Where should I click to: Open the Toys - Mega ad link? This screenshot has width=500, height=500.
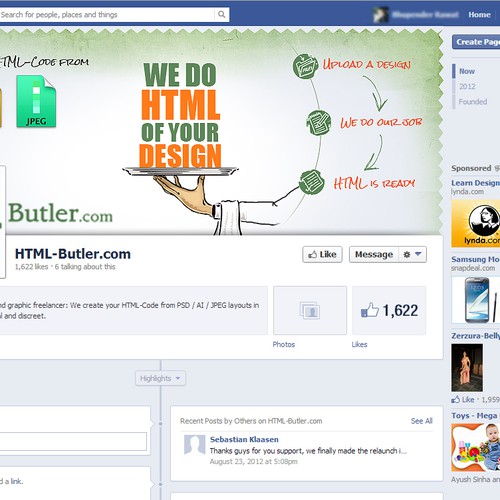tap(475, 416)
